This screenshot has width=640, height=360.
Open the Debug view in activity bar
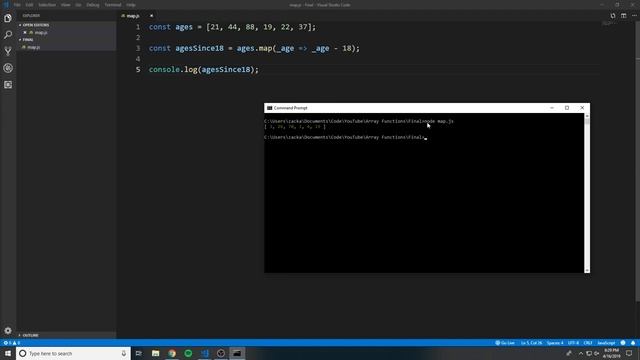[8, 68]
